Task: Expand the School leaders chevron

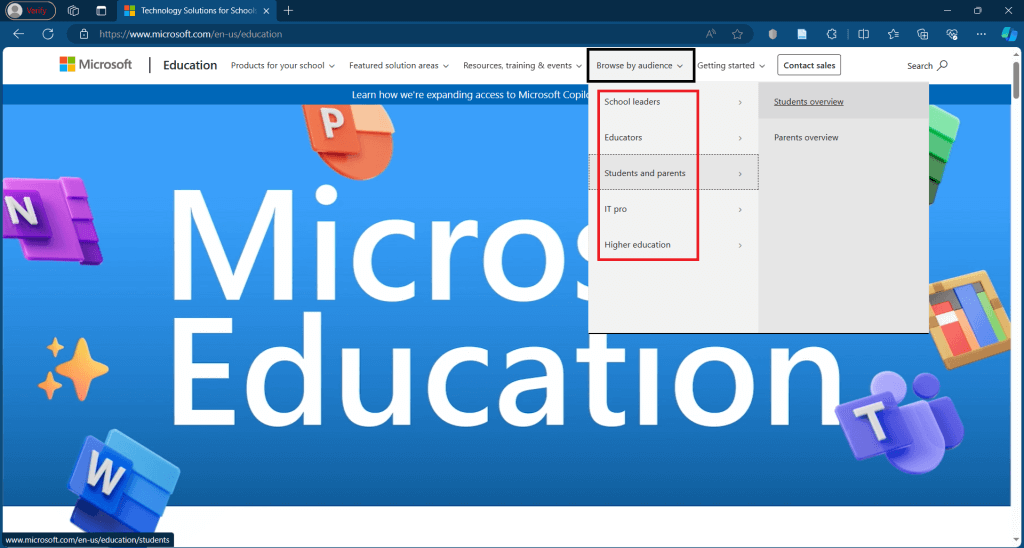Action: coord(740,103)
